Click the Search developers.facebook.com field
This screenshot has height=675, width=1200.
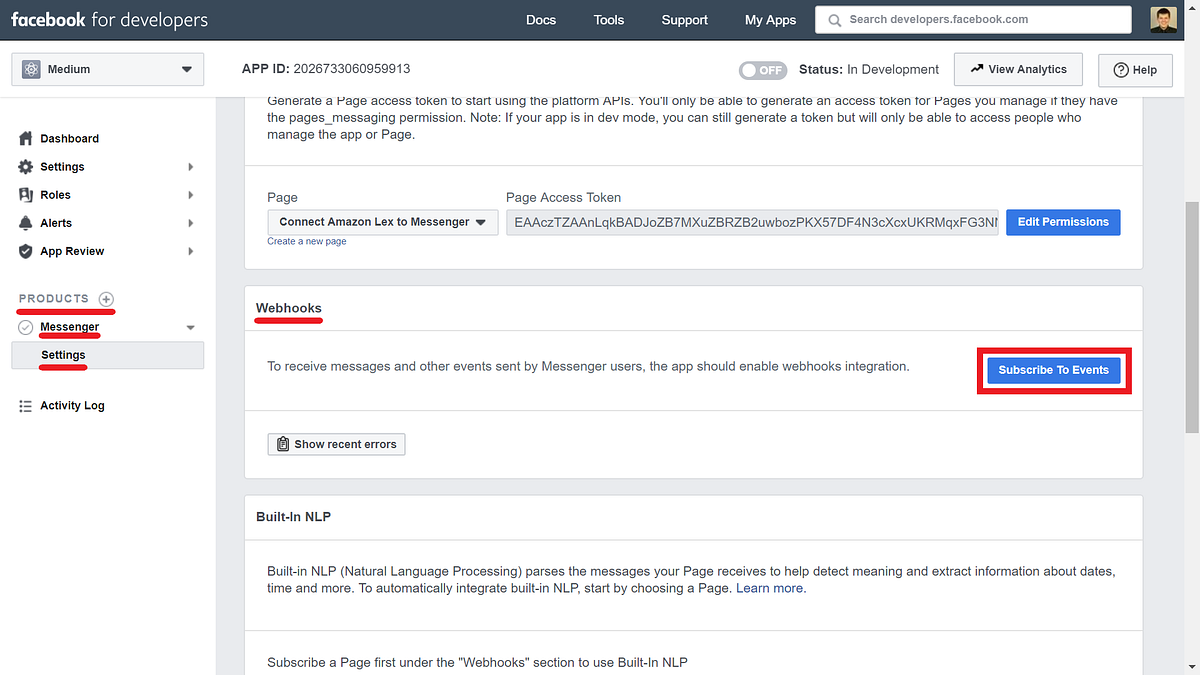(x=976, y=20)
